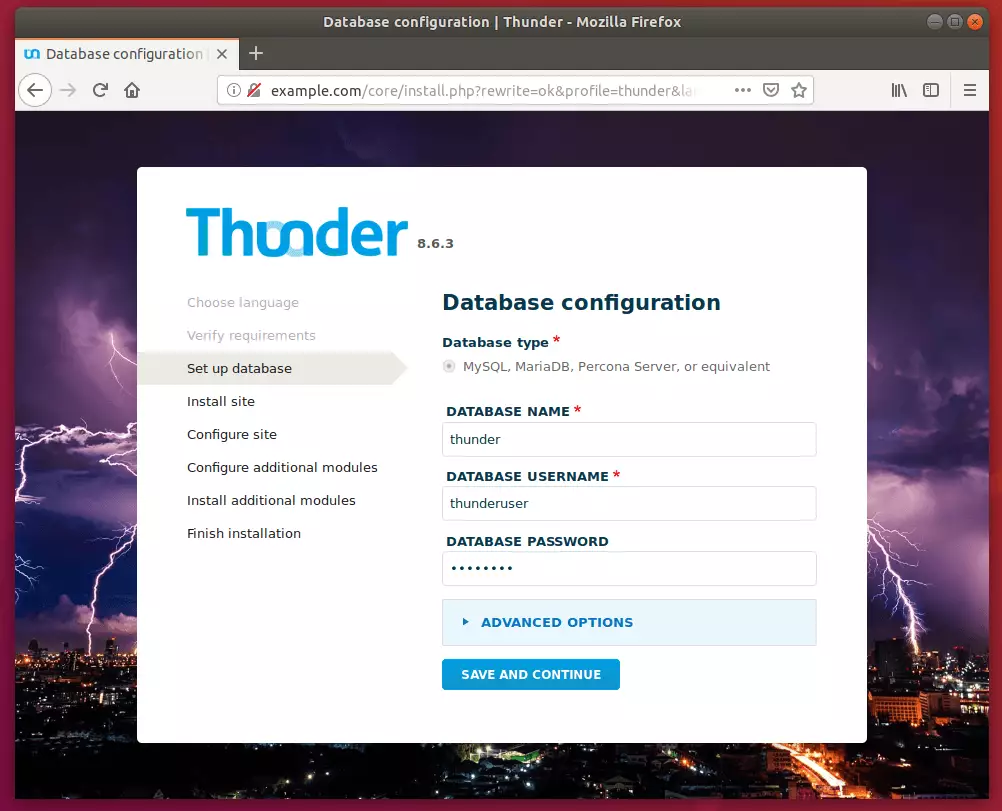Focus the Database Password field

click(x=629, y=568)
